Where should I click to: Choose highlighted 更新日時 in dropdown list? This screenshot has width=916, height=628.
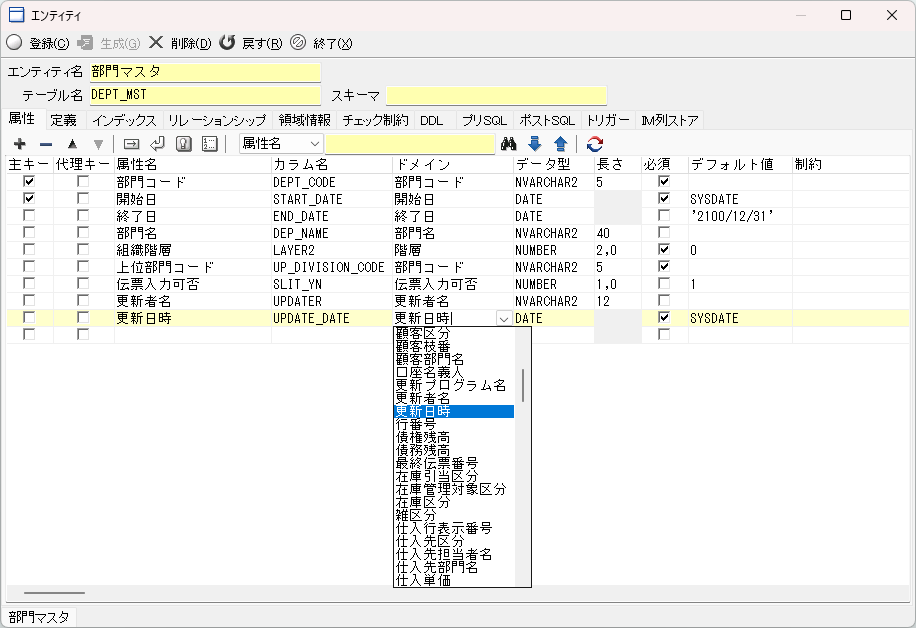(x=454, y=411)
